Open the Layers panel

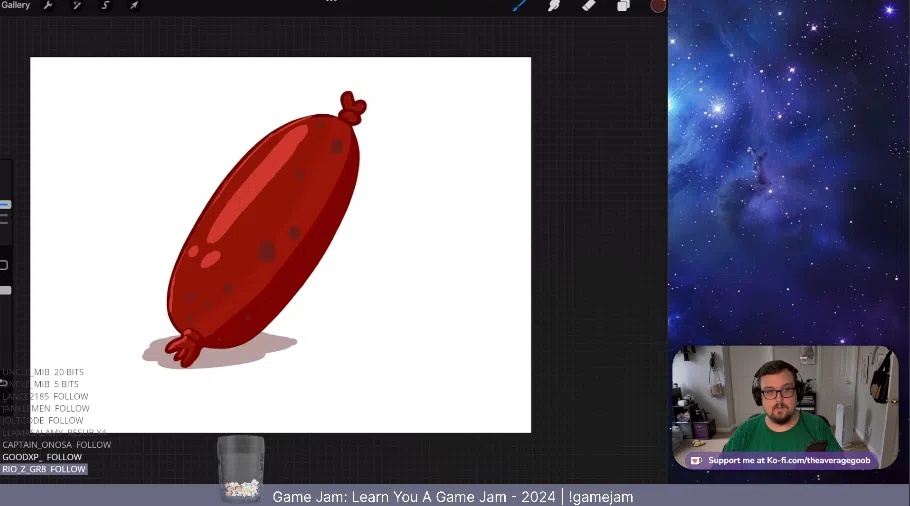623,6
